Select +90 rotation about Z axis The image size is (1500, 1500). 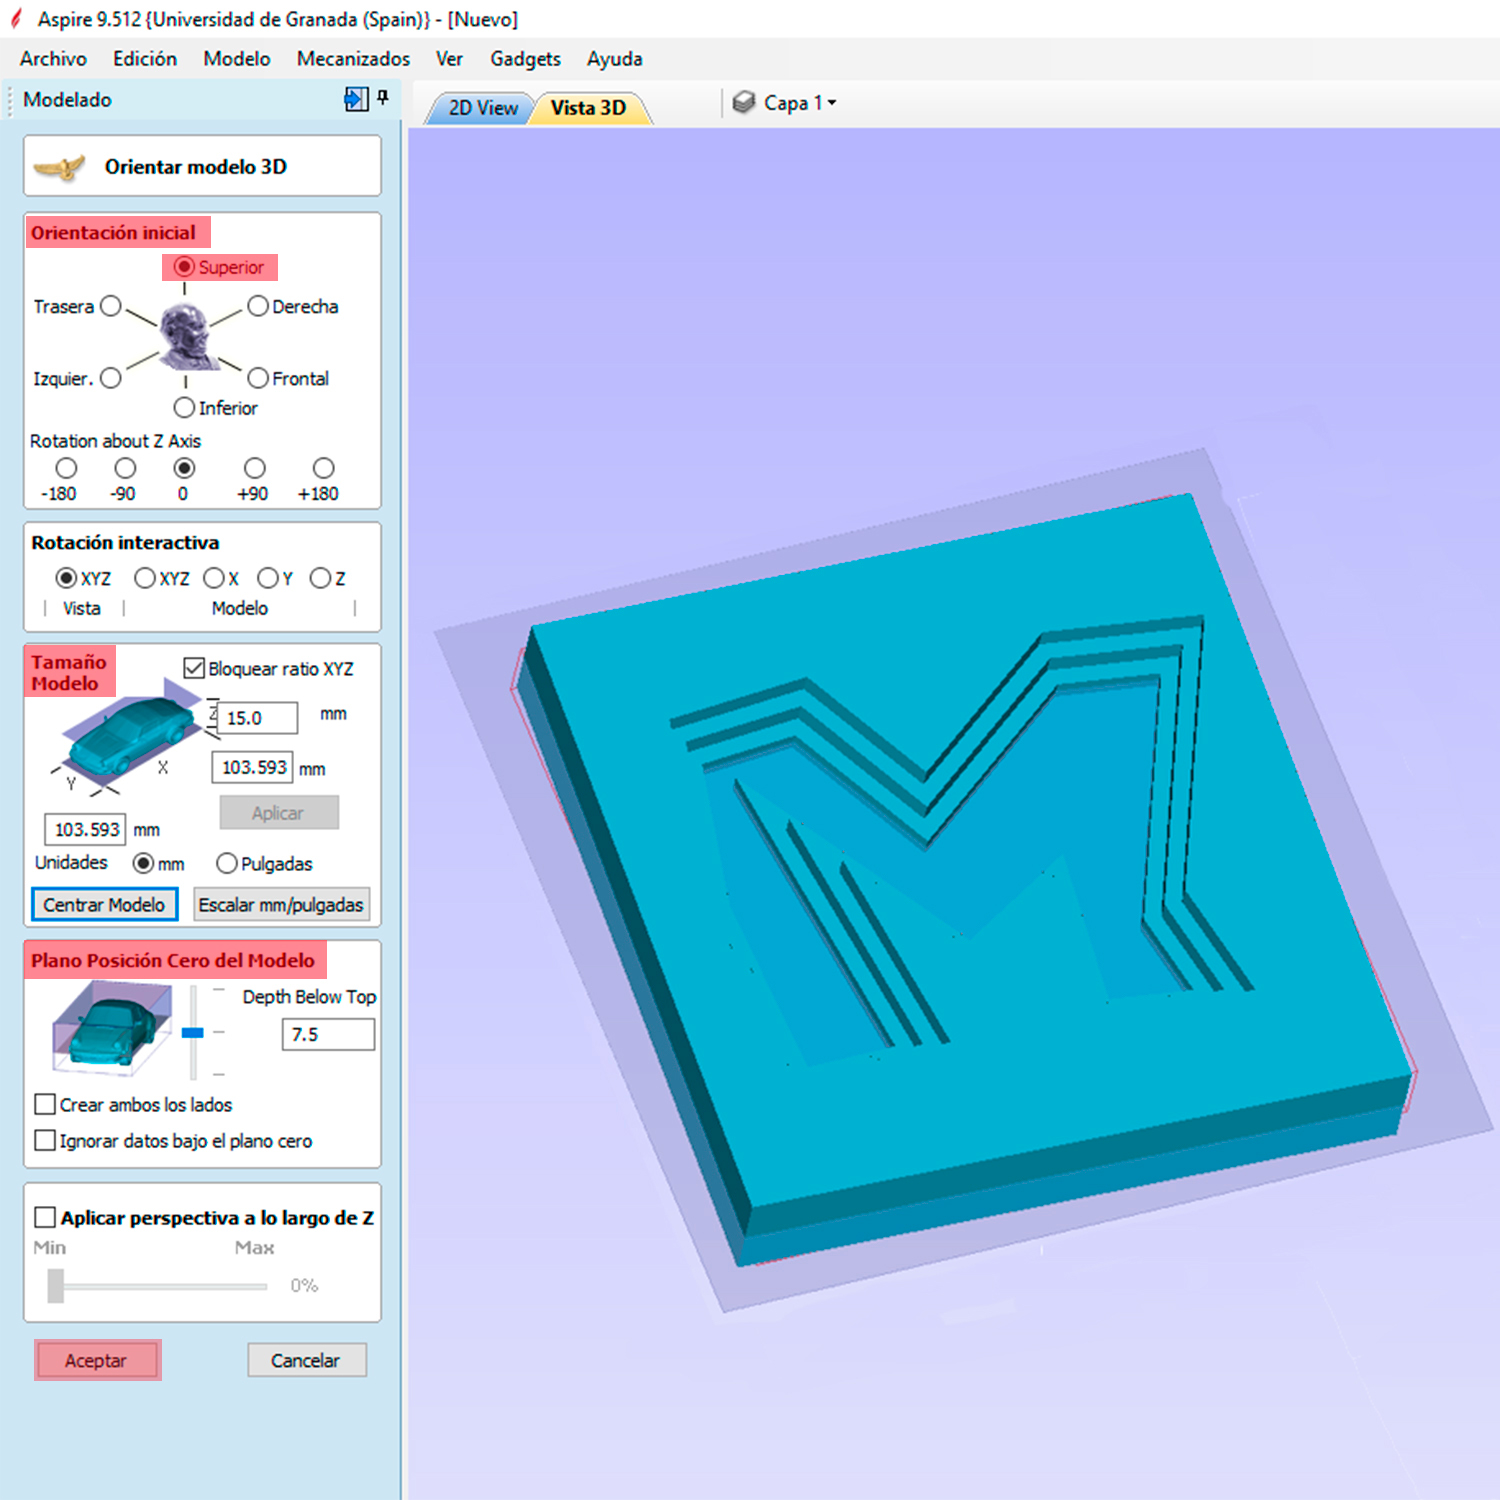pyautogui.click(x=255, y=468)
